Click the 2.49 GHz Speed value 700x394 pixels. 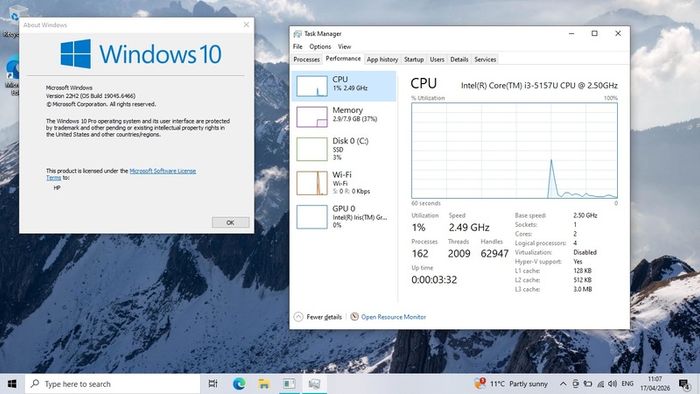tap(469, 227)
